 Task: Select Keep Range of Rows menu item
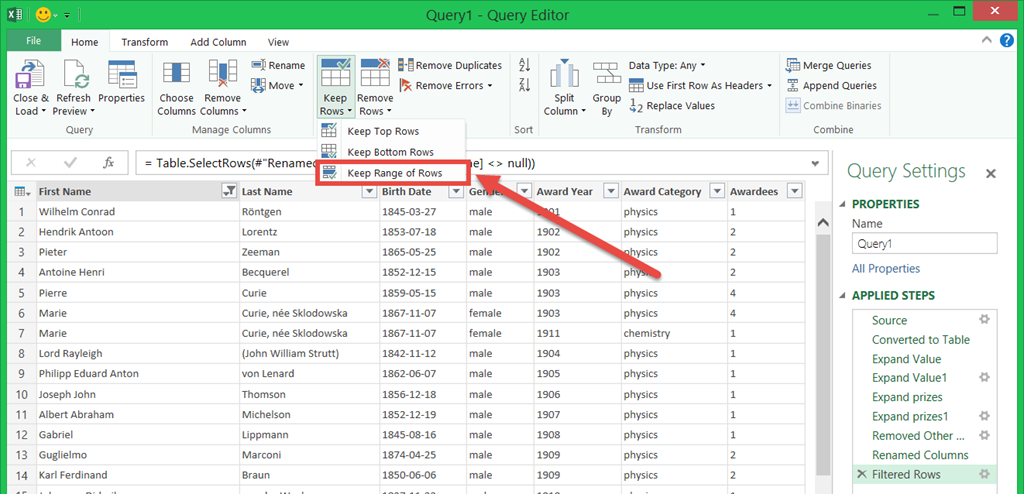click(x=393, y=173)
